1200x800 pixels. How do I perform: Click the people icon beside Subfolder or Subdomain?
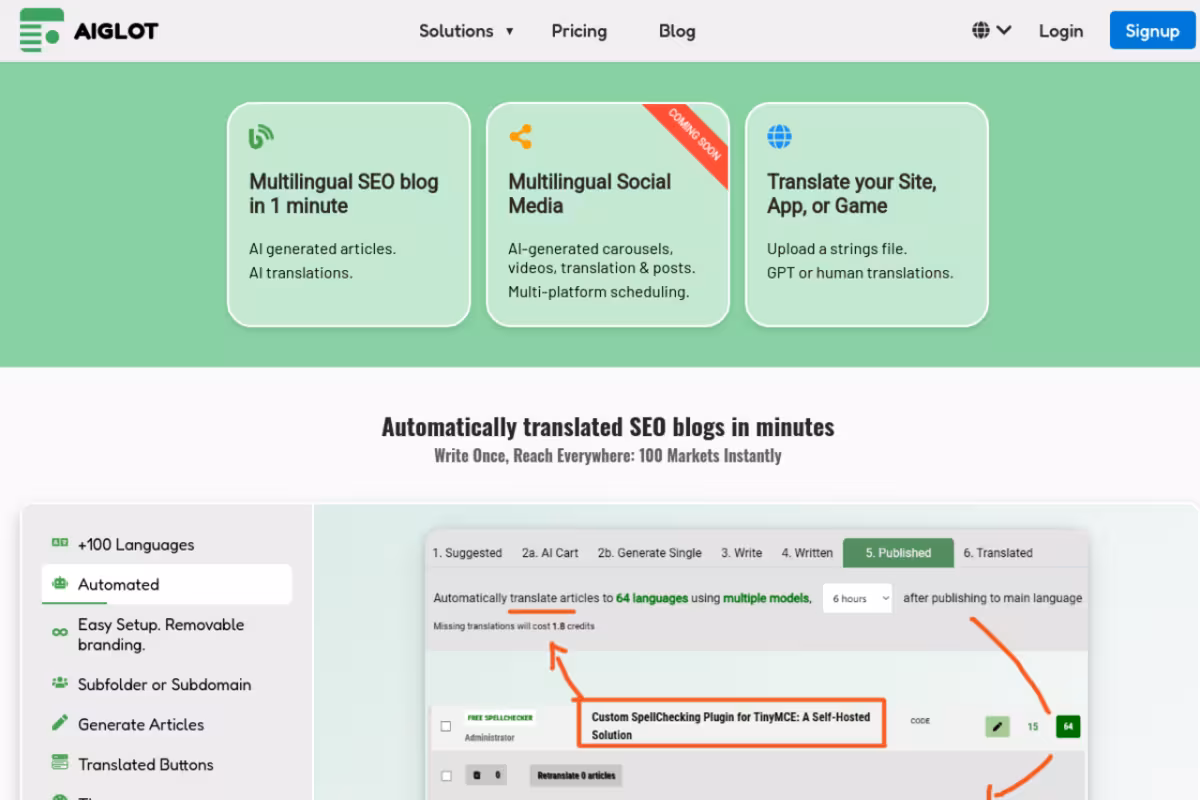[x=60, y=683]
